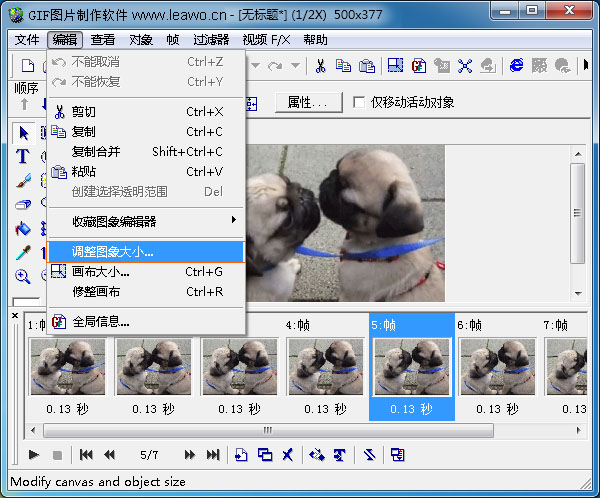The height and width of the screenshot is (498, 600).
Task: Choose 调整图象大小... from the edit menu
Action: point(146,252)
